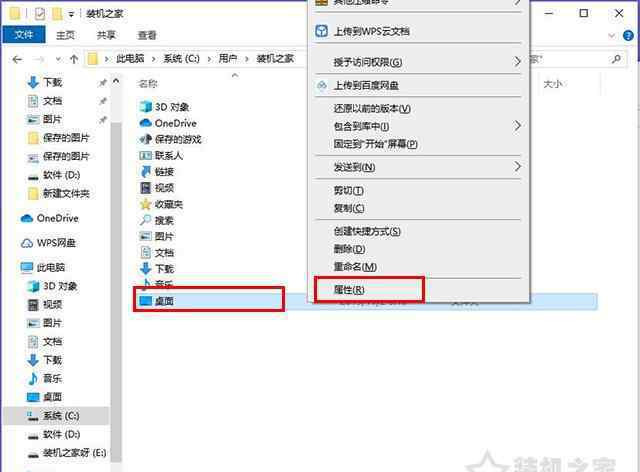Click 用户 in the address breadcrumb
The image size is (640, 472).
click(228, 59)
